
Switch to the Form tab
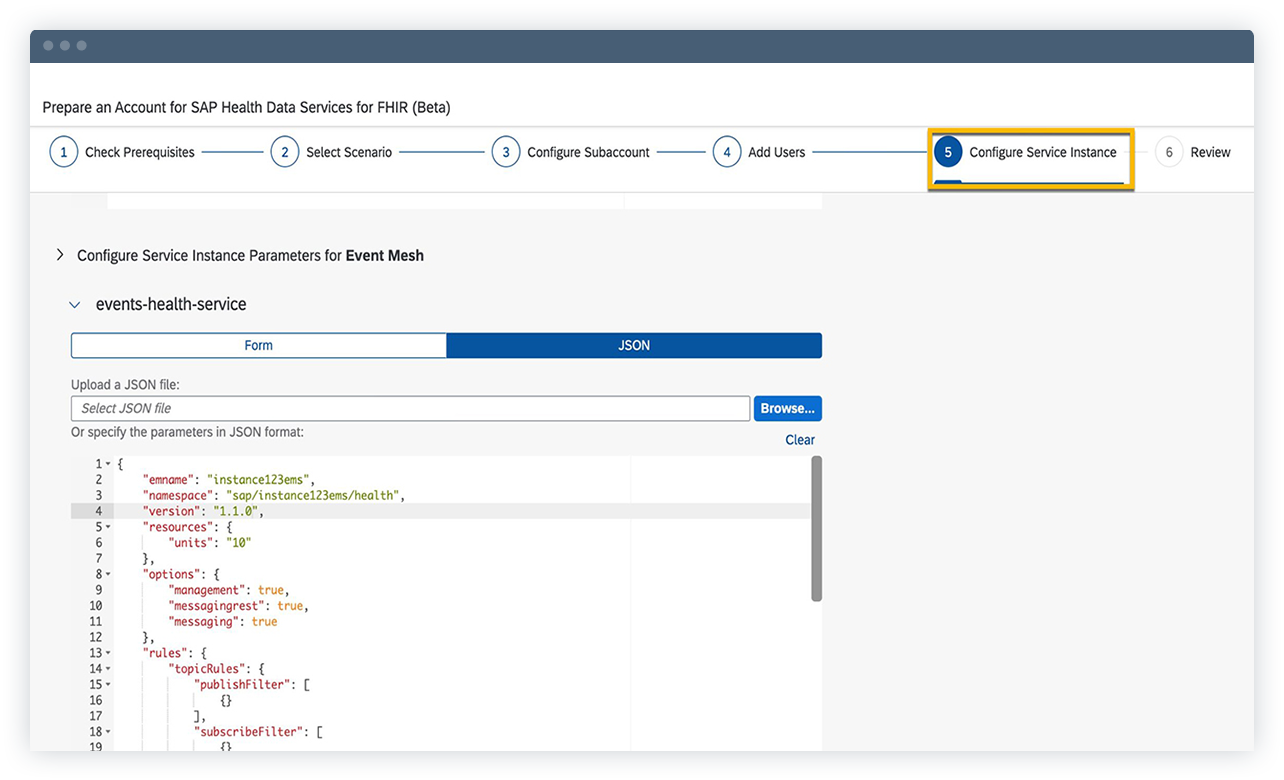(258, 344)
